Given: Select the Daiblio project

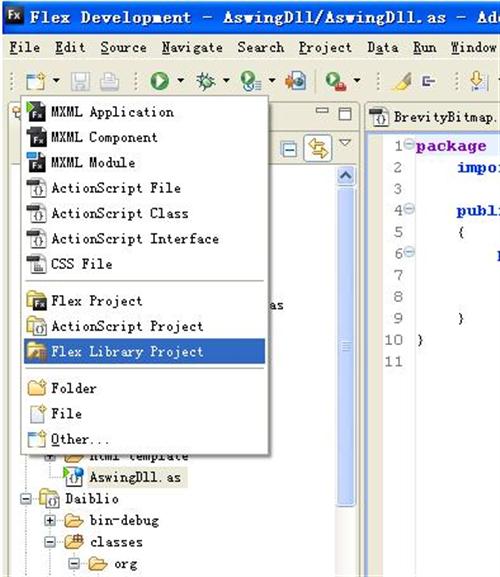Looking at the screenshot, I should (x=92, y=499).
